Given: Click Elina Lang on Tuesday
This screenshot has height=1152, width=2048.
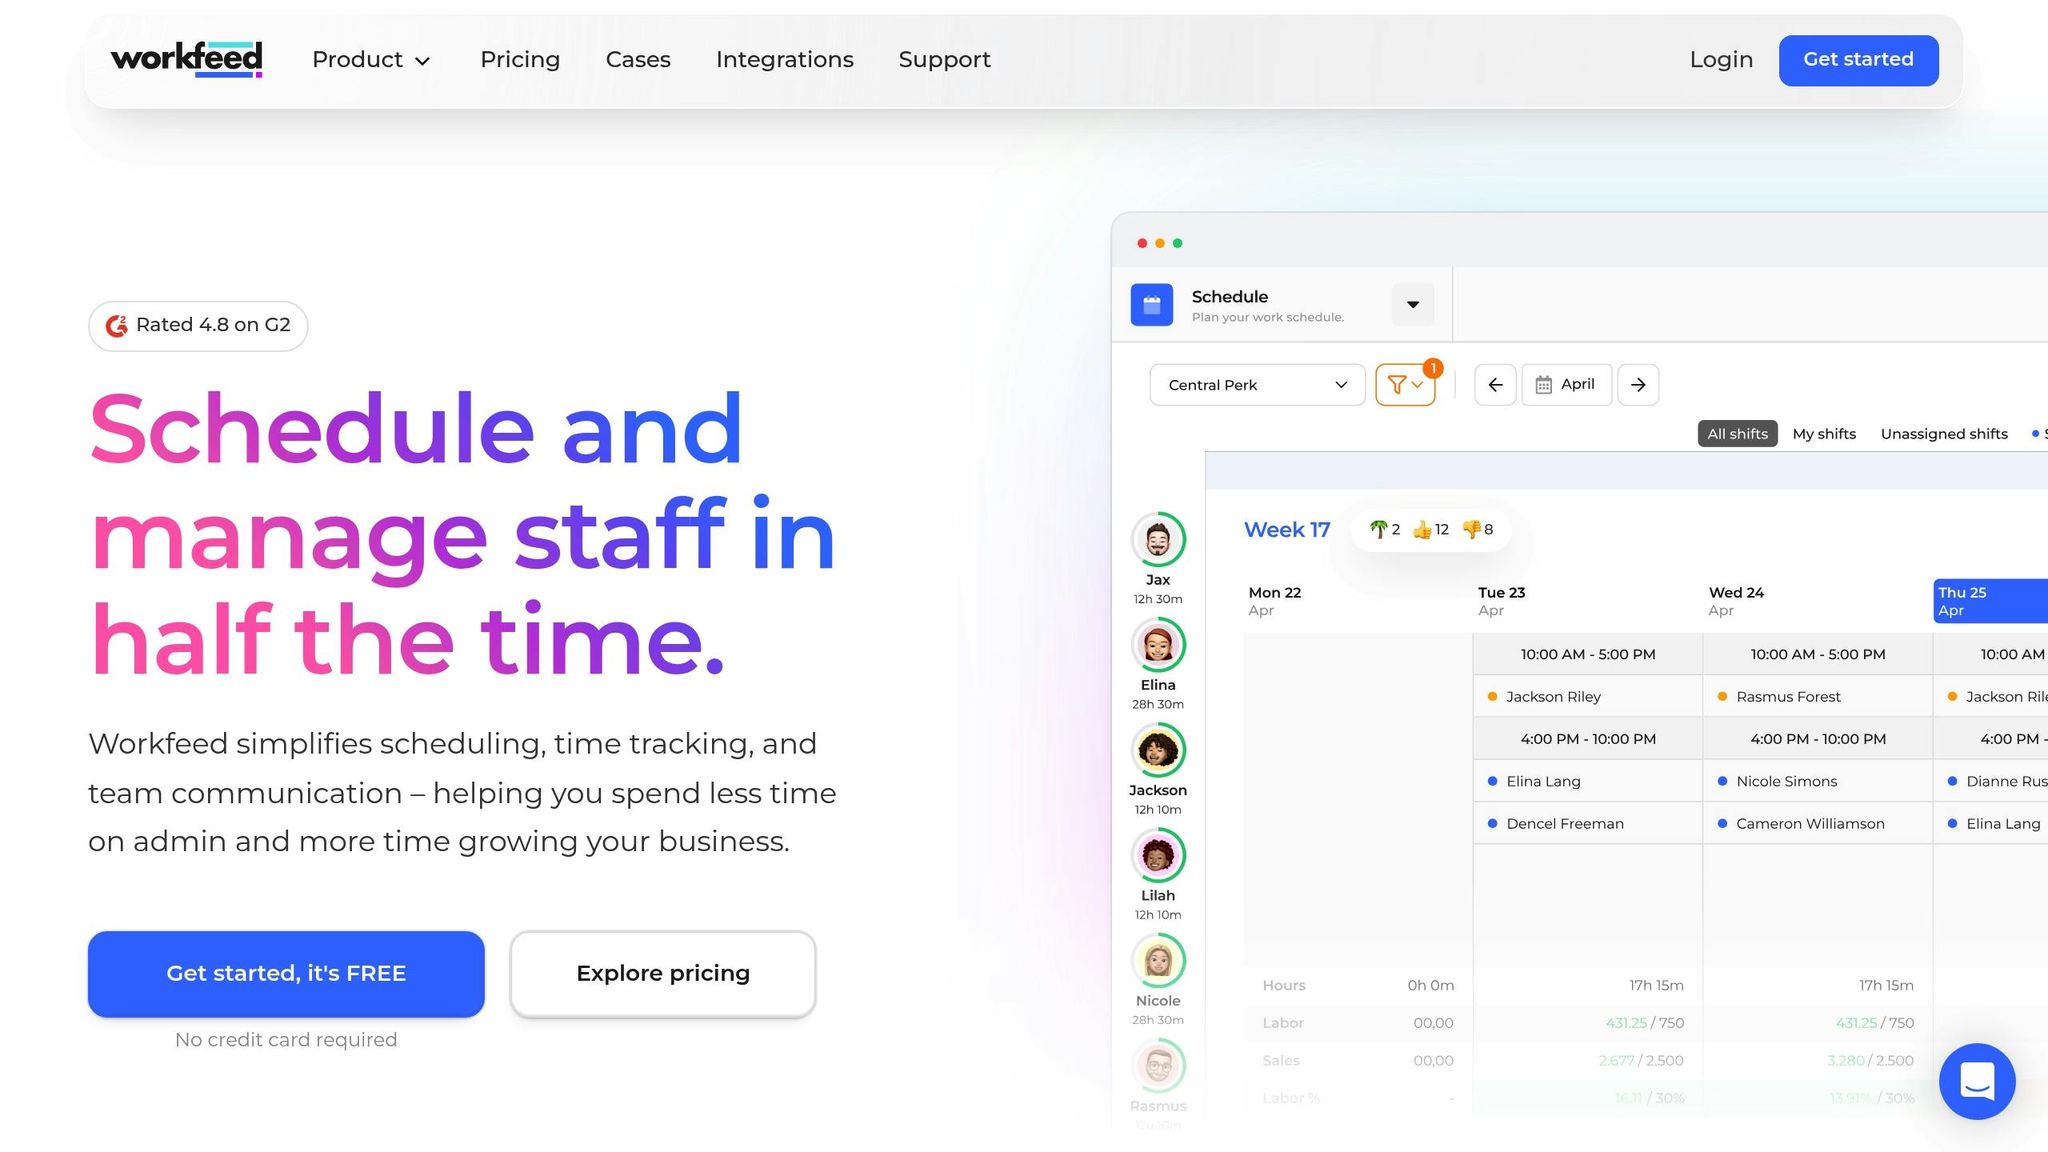Looking at the screenshot, I should [x=1588, y=782].
